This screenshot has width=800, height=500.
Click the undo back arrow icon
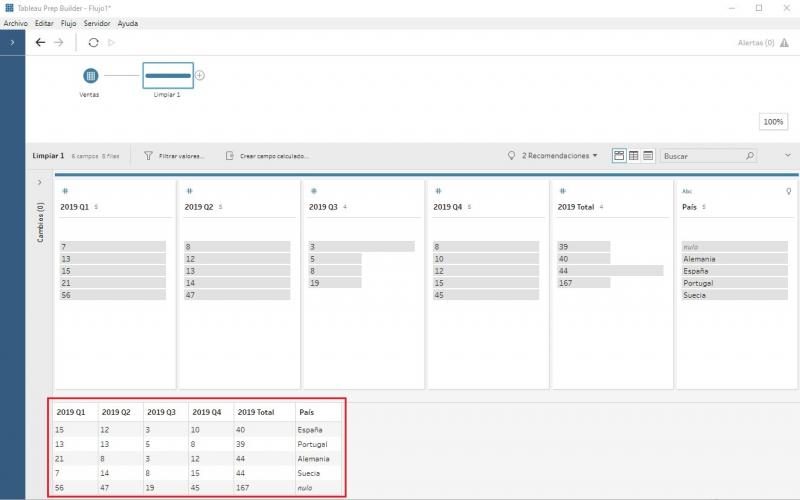click(x=40, y=43)
